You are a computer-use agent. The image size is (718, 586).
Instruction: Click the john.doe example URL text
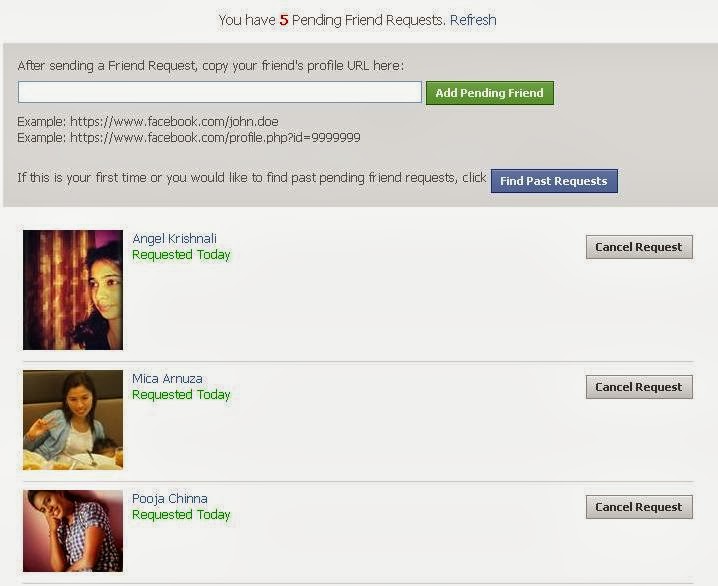click(x=174, y=122)
